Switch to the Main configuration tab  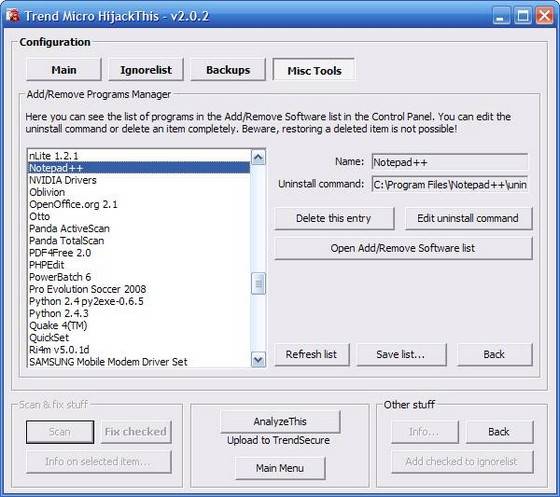[64, 70]
